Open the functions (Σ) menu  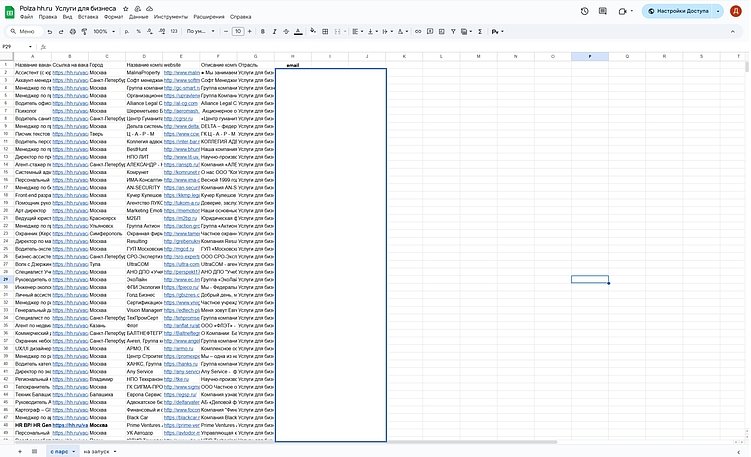point(480,32)
